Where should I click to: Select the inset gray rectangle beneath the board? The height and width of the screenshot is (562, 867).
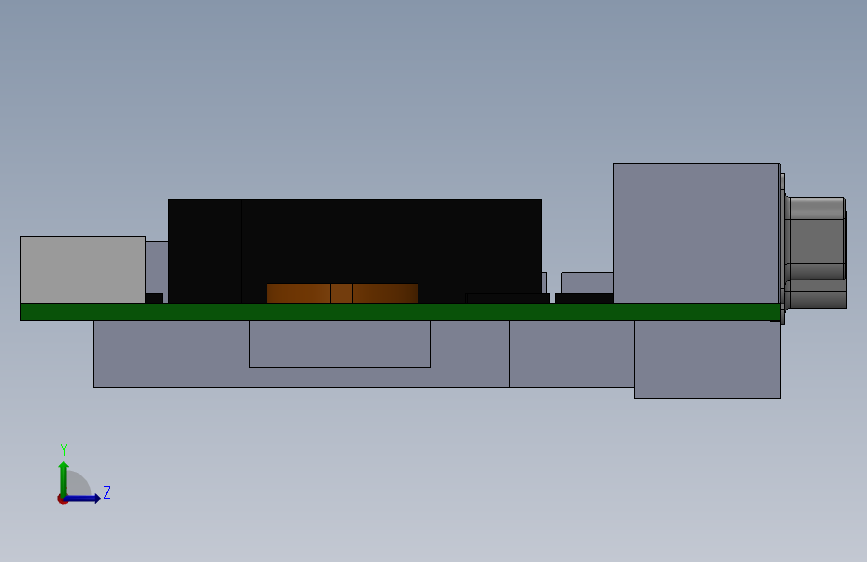[340, 344]
